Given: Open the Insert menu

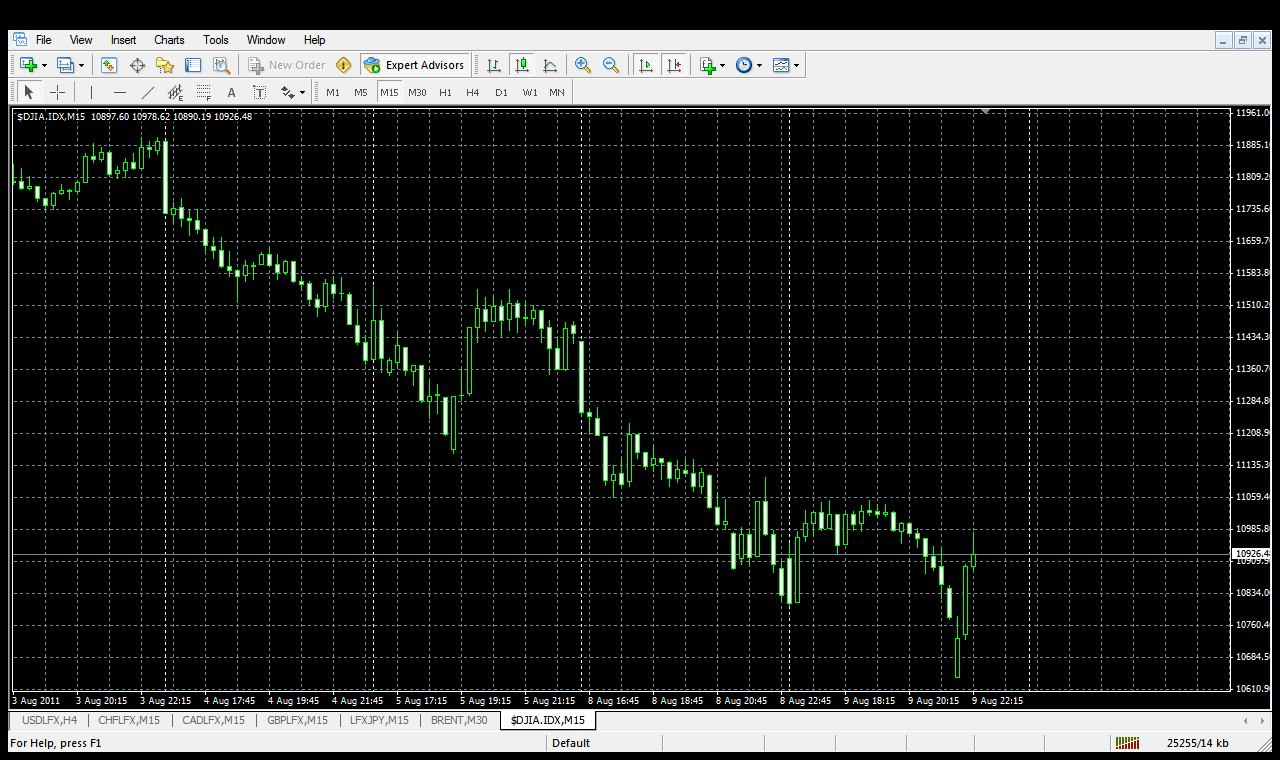Looking at the screenshot, I should (124, 40).
